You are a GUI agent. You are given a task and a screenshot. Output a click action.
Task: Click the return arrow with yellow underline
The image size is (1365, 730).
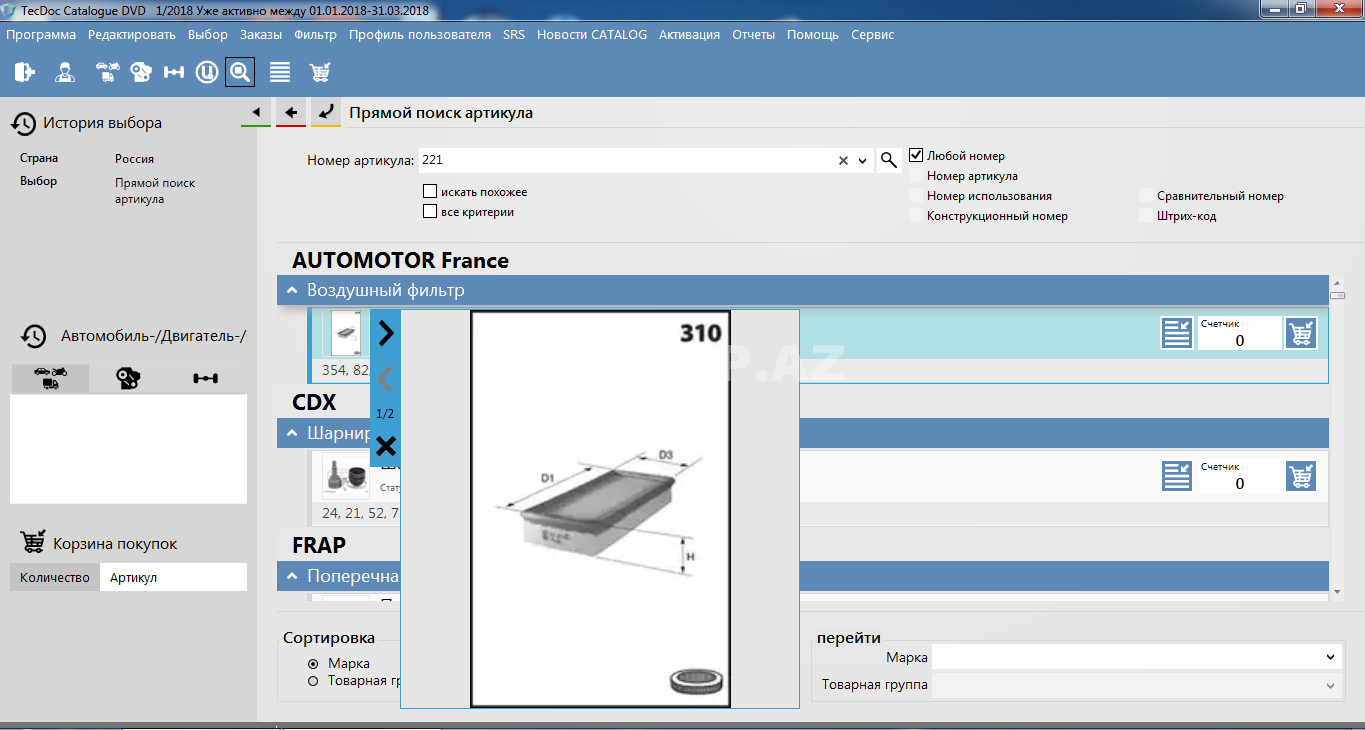[x=326, y=112]
